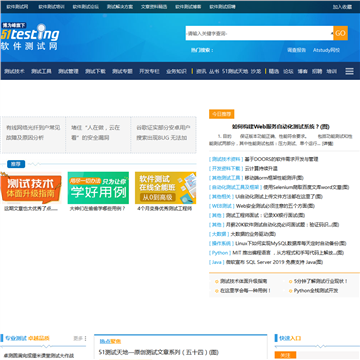Select 开发专栏 in the main navigation
Screen dimensions: 360x360
(x=149, y=71)
